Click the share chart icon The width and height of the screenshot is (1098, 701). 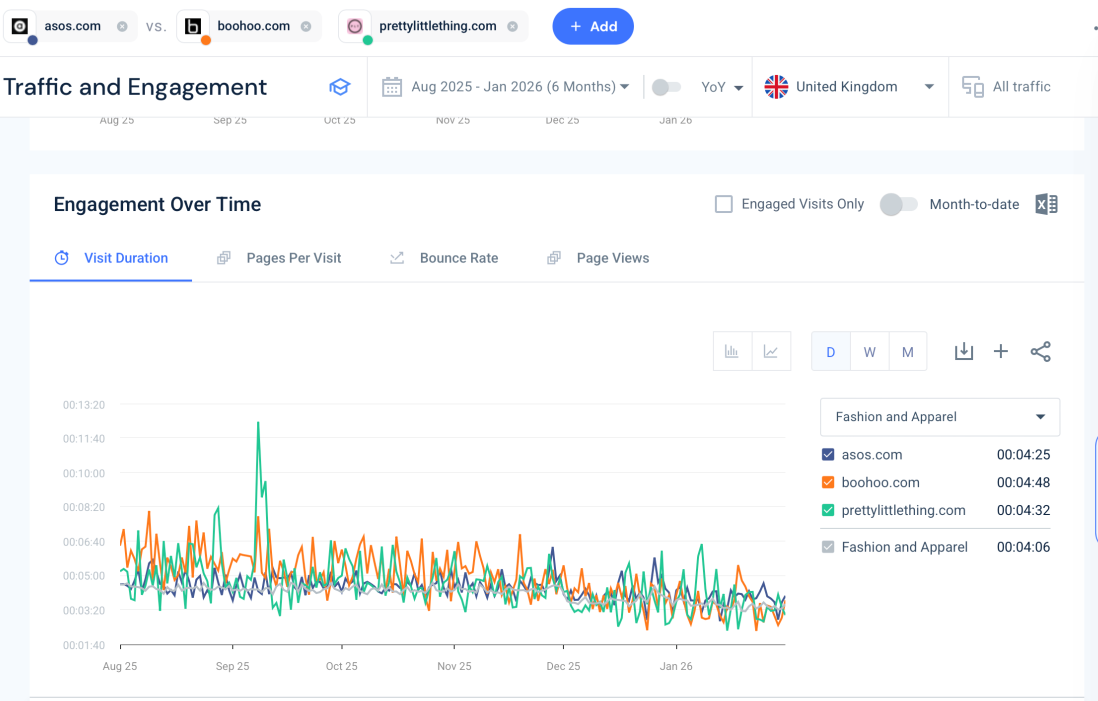pyautogui.click(x=1040, y=351)
